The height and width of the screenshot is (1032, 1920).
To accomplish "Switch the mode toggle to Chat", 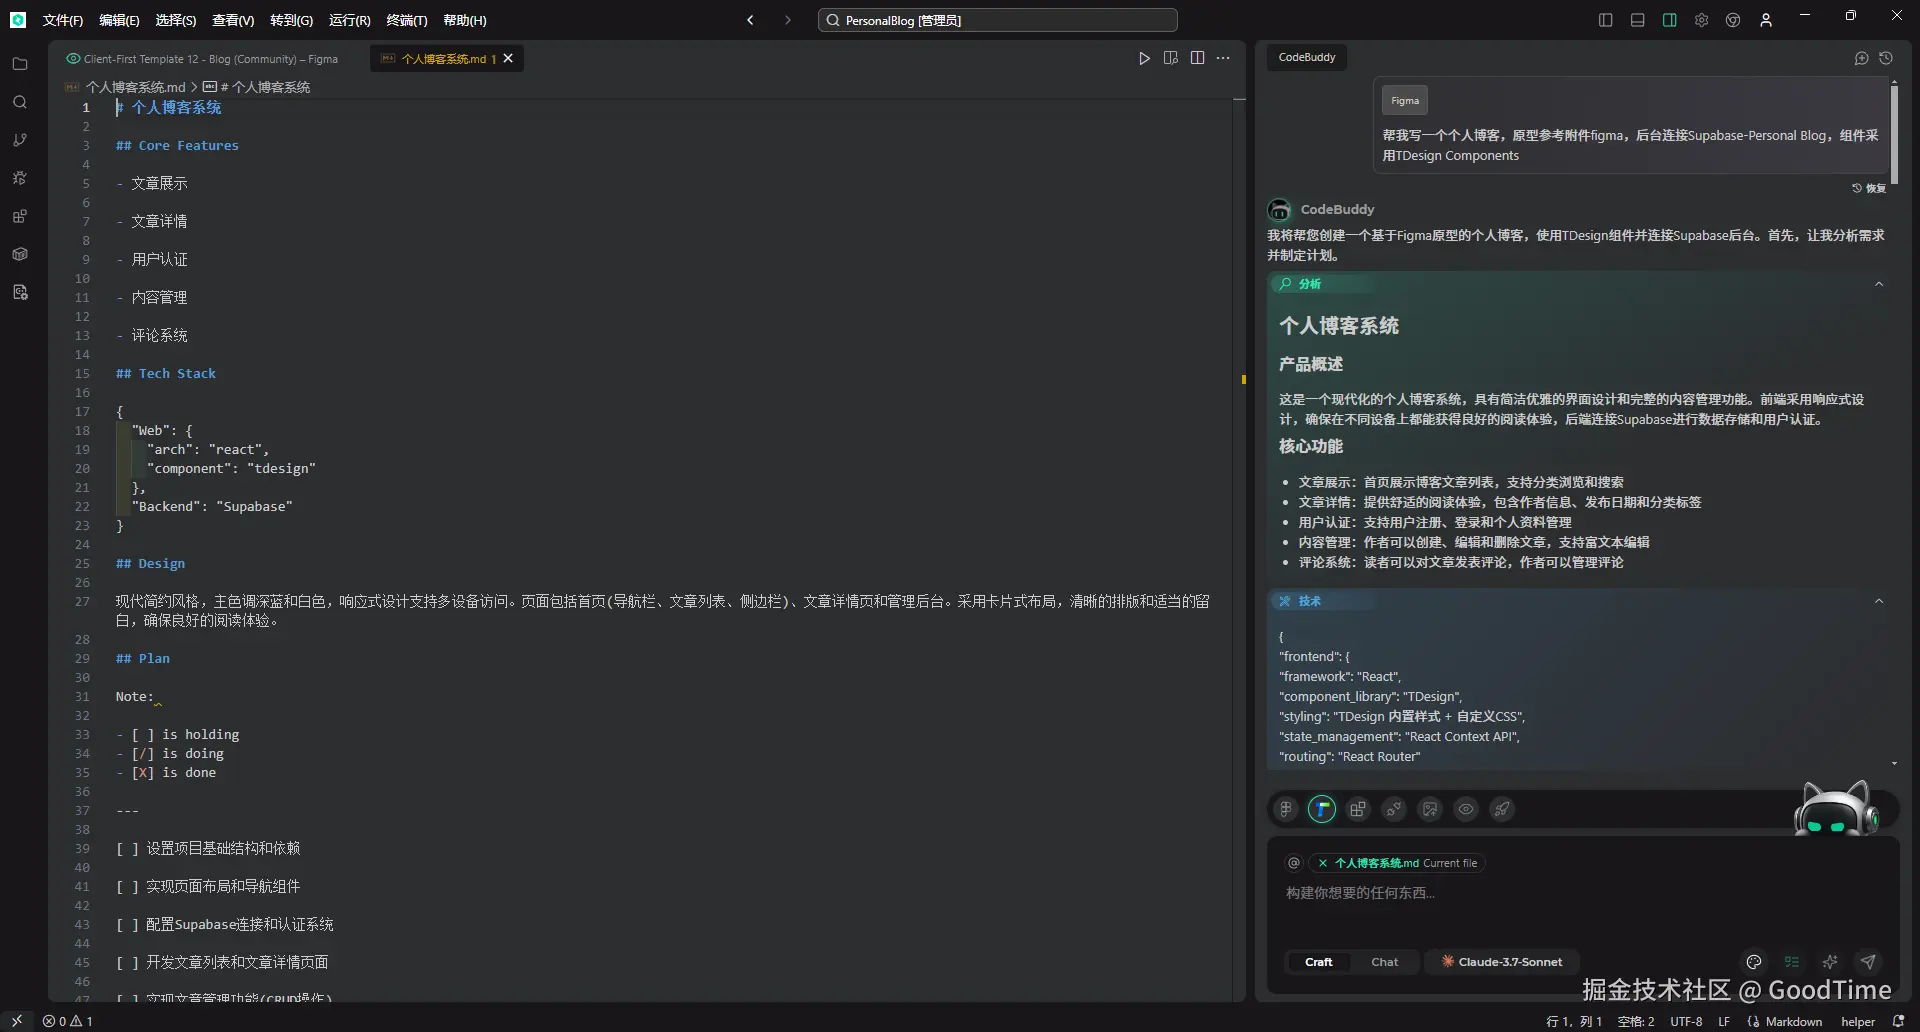I will (x=1383, y=962).
